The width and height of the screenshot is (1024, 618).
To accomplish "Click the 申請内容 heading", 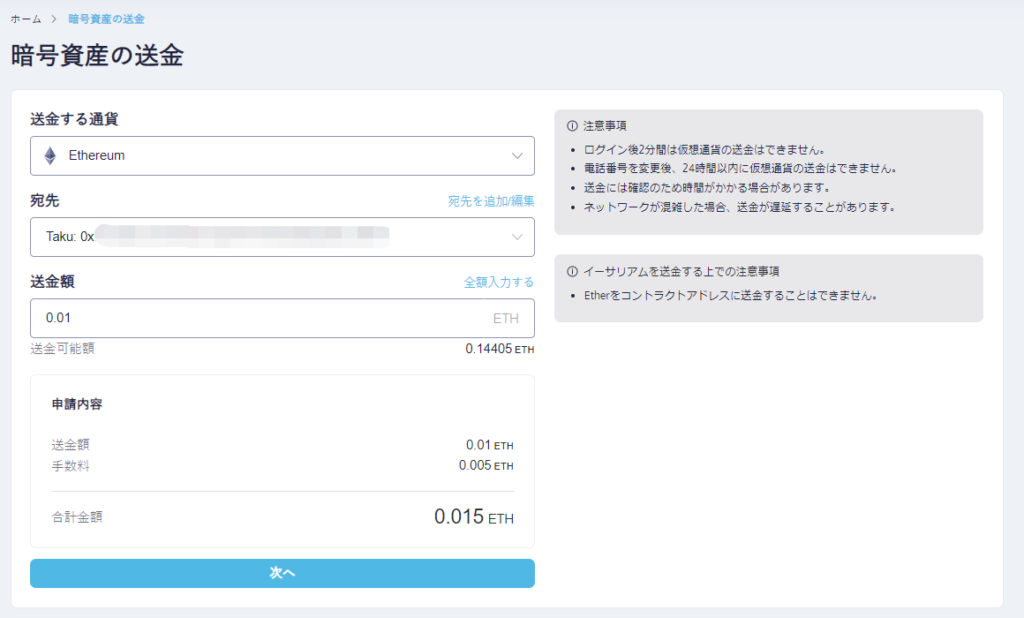I will pos(77,404).
